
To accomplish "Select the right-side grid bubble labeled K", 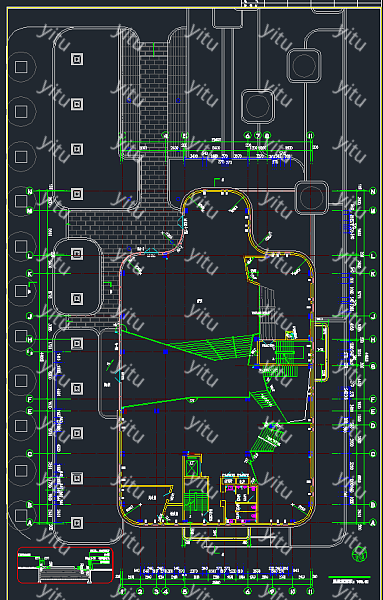I will 373,274.
